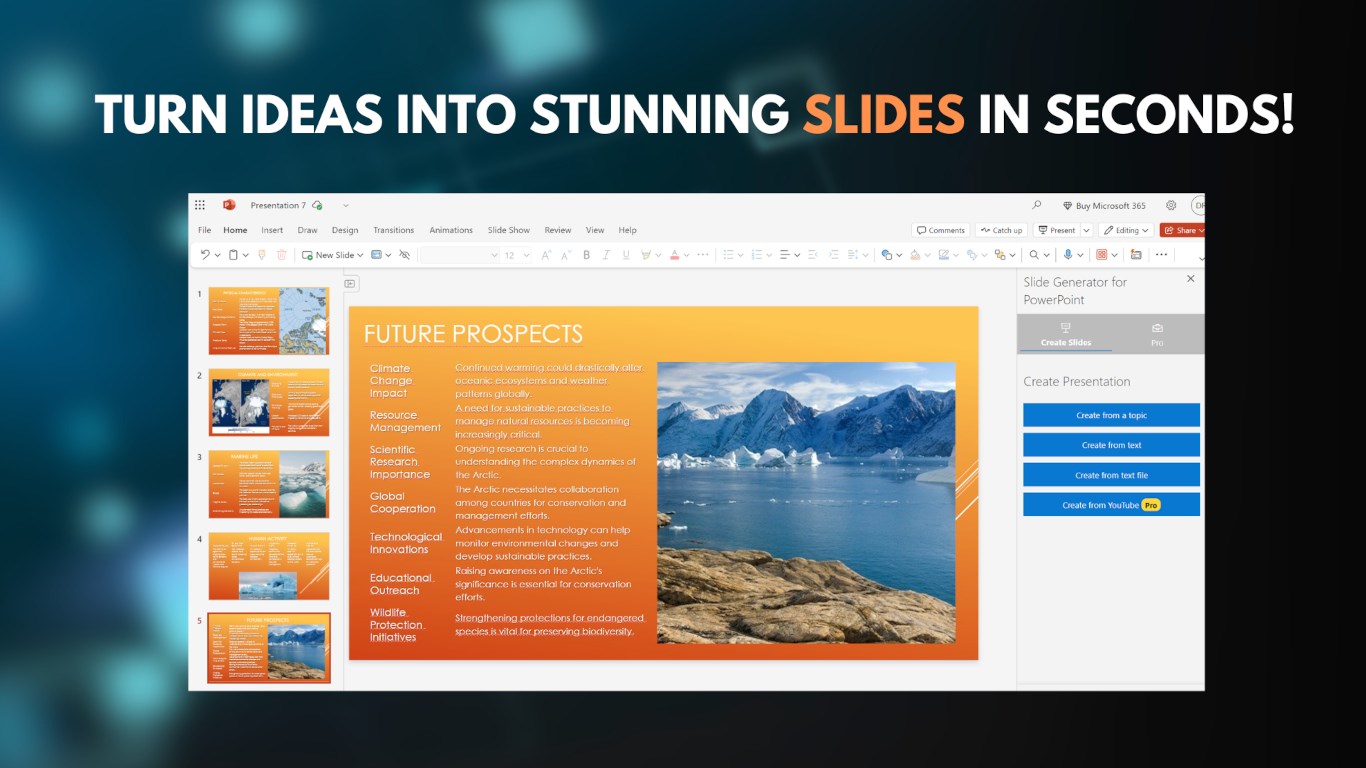Click the Search magnifier in the title bar
The width and height of the screenshot is (1366, 768).
(x=1037, y=205)
